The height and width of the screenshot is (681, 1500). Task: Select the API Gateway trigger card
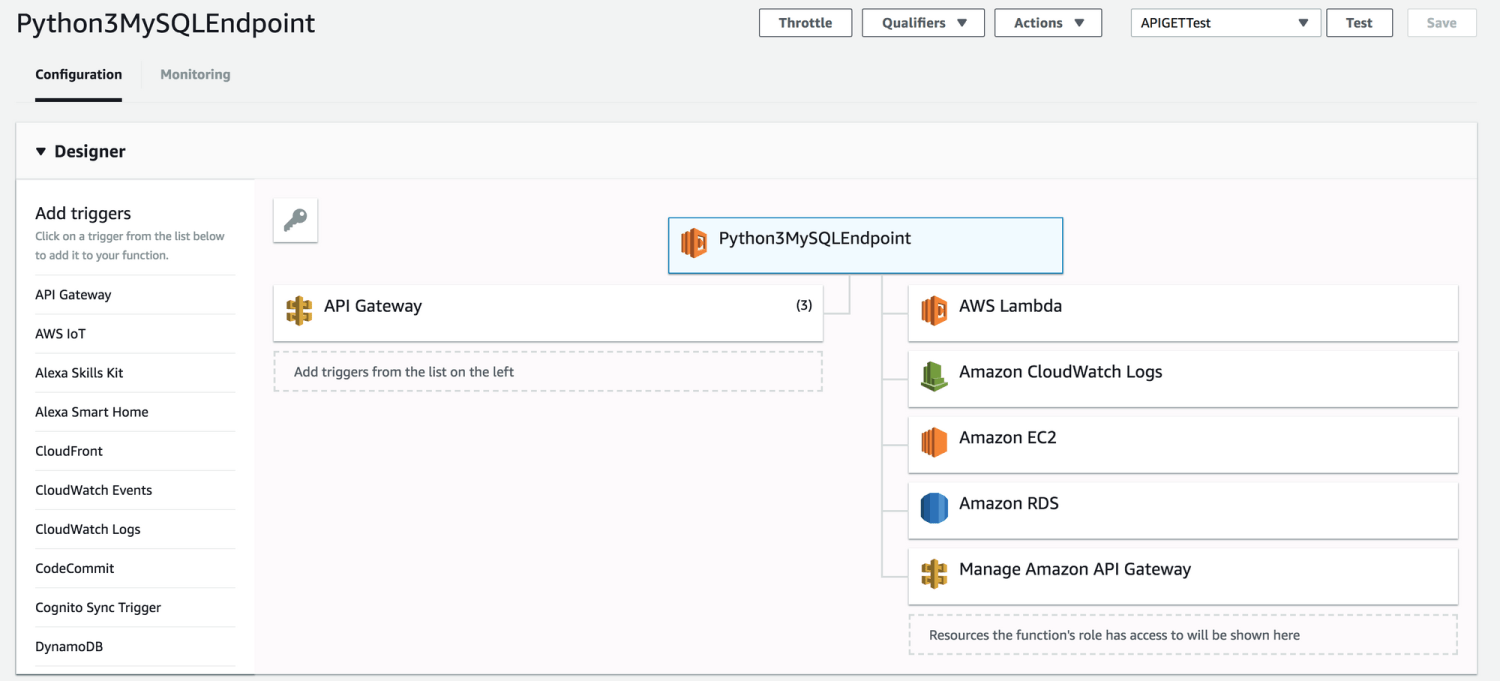coord(548,313)
